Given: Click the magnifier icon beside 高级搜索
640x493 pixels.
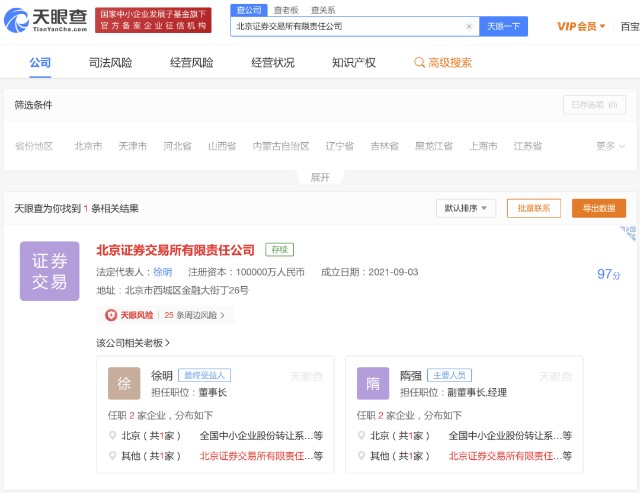Looking at the screenshot, I should pos(420,63).
